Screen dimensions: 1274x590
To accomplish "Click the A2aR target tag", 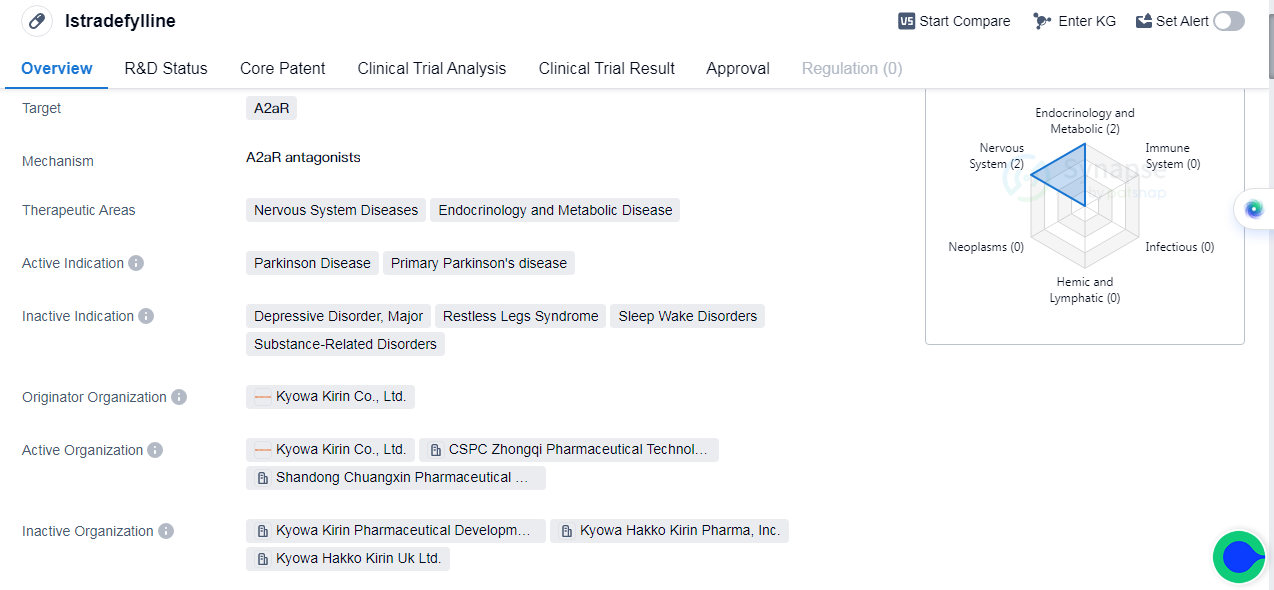I will tap(271, 108).
